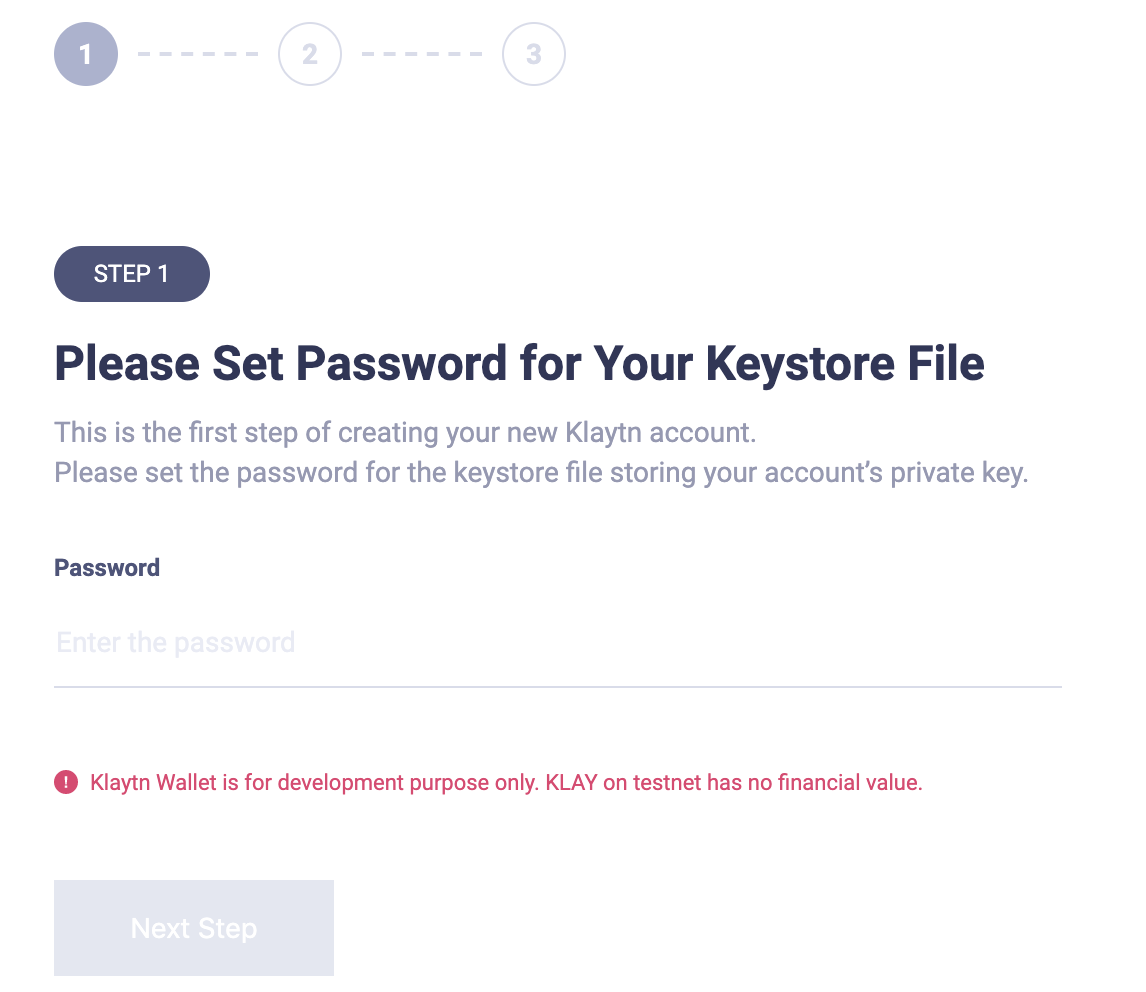Click the STEP 1 pill badge
1146x992 pixels.
[x=131, y=274]
